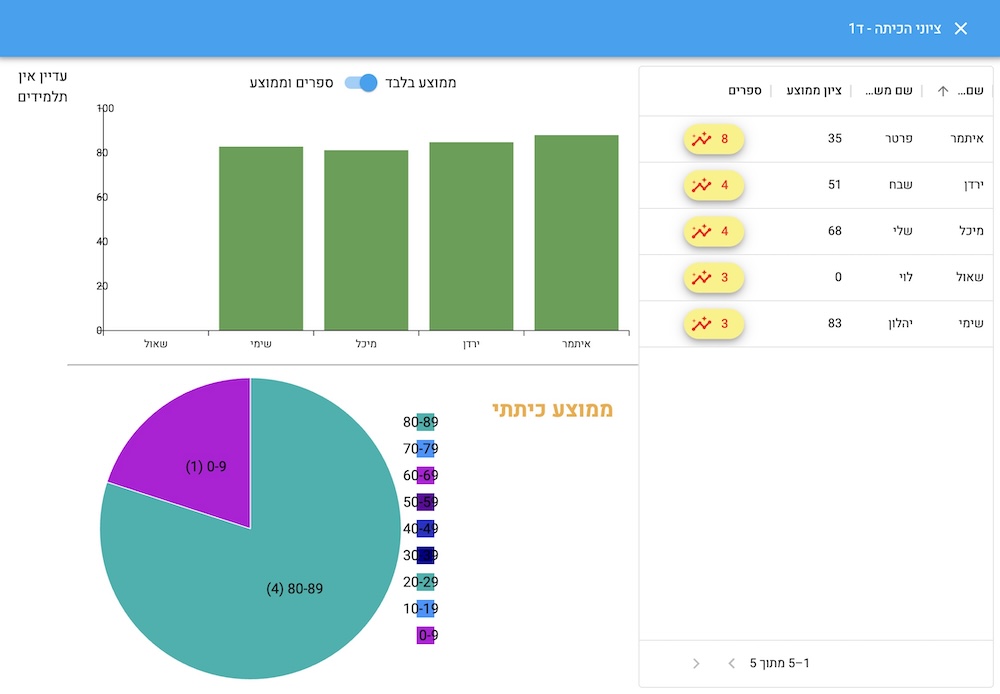
Task: Toggle the ממוצע בלבד / ספרים וממוצע switch
Action: click(x=361, y=83)
